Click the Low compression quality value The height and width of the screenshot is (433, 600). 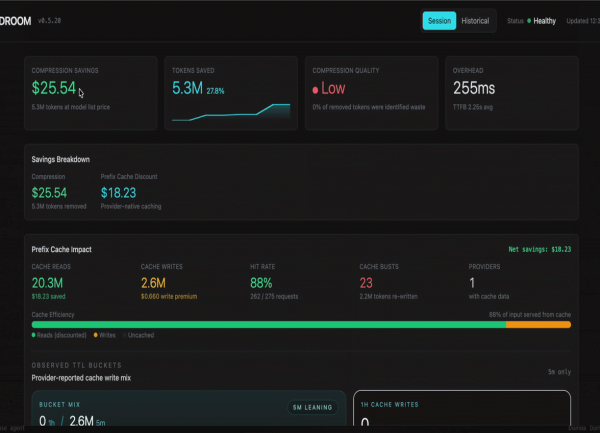coord(333,88)
